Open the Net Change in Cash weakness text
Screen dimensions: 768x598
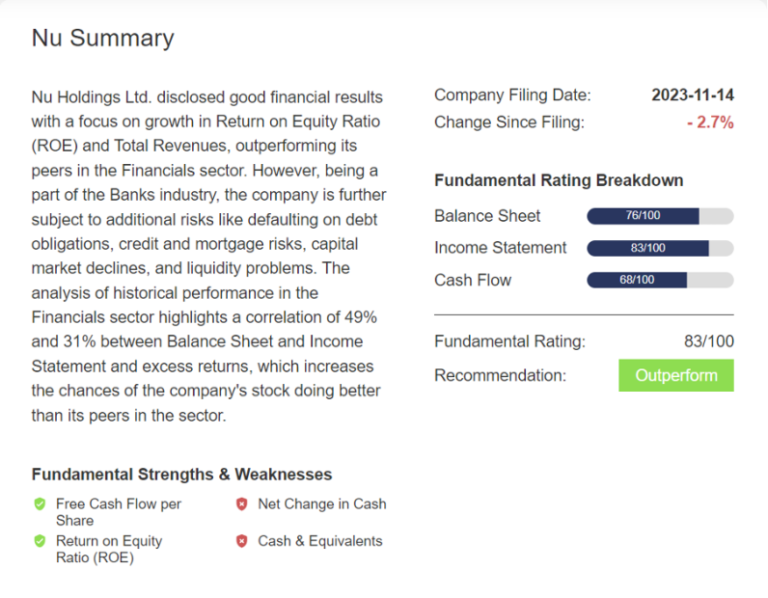click(x=321, y=504)
